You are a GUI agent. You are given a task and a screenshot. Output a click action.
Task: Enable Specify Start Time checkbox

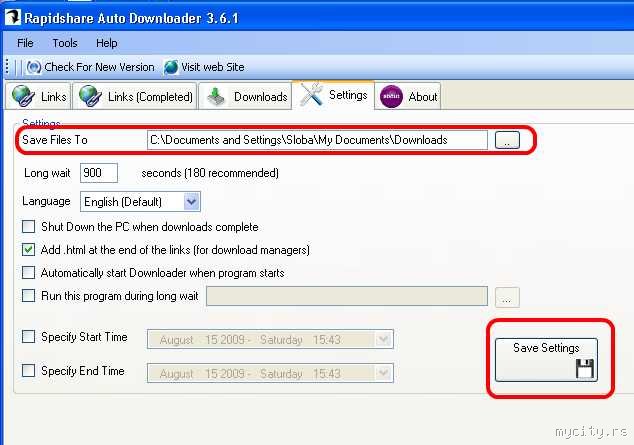click(x=28, y=336)
